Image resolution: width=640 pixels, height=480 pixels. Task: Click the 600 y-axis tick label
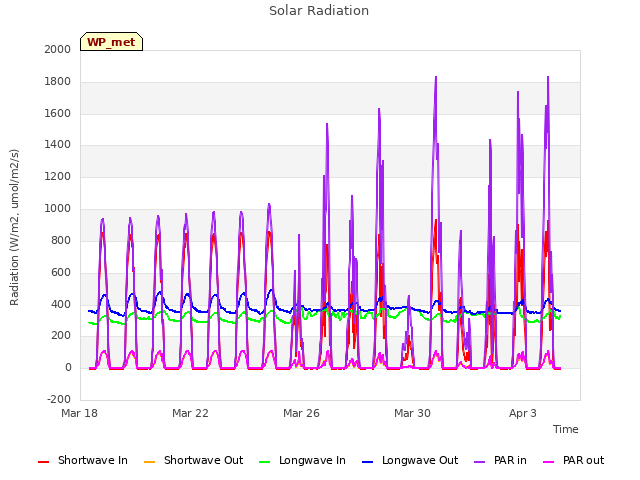pos(61,272)
